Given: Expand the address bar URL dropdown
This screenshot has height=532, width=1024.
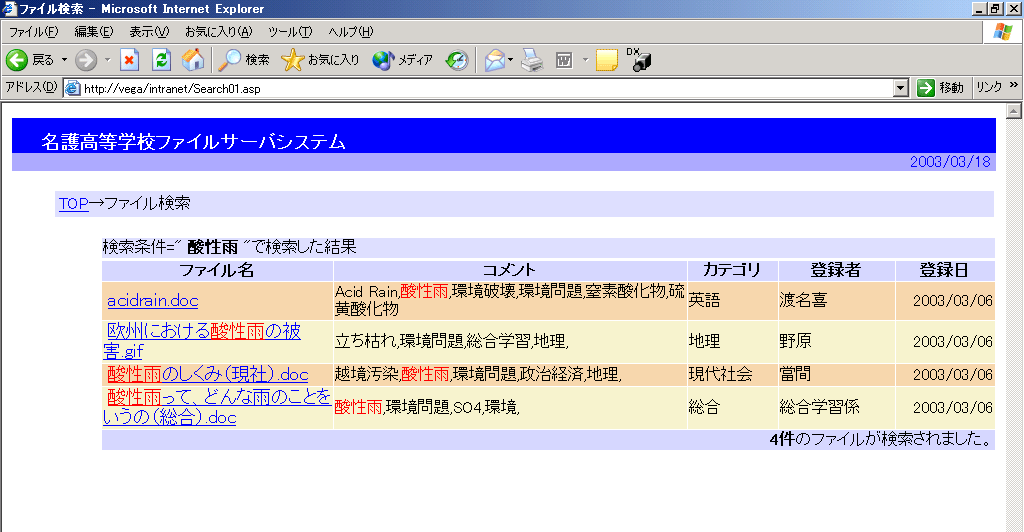Looking at the screenshot, I should coord(901,88).
